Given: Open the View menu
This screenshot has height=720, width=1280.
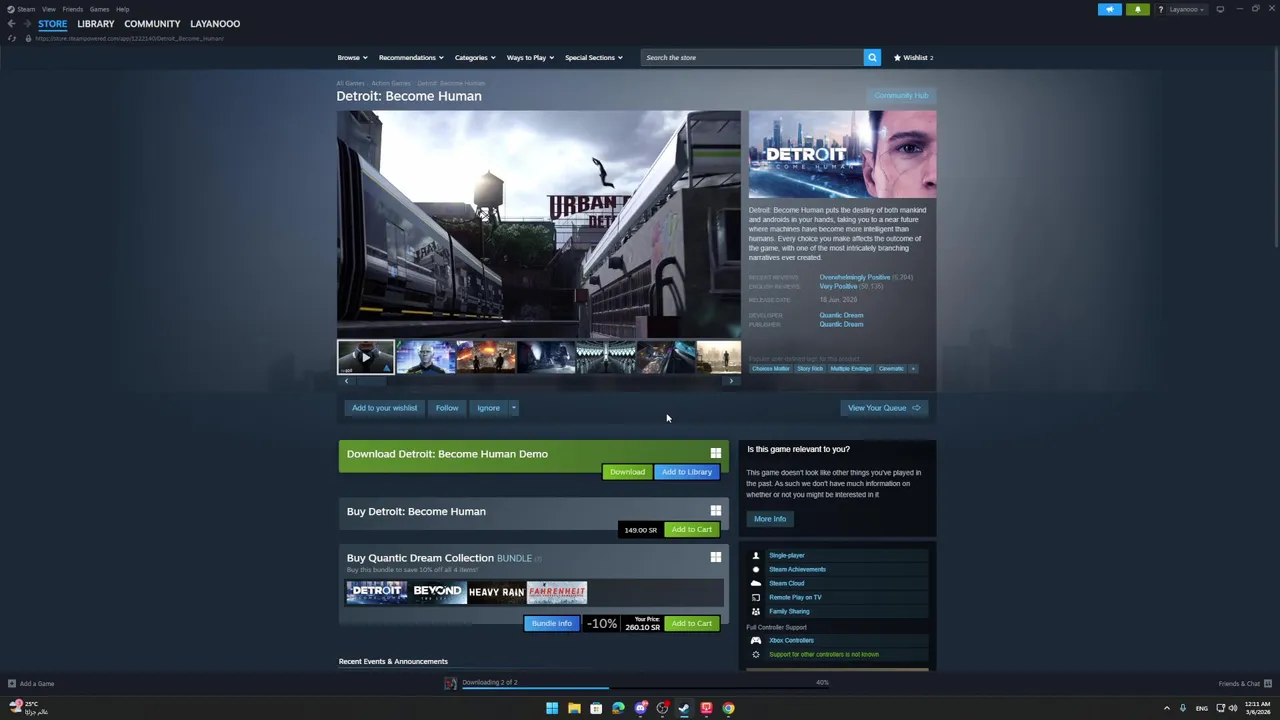Looking at the screenshot, I should [49, 9].
